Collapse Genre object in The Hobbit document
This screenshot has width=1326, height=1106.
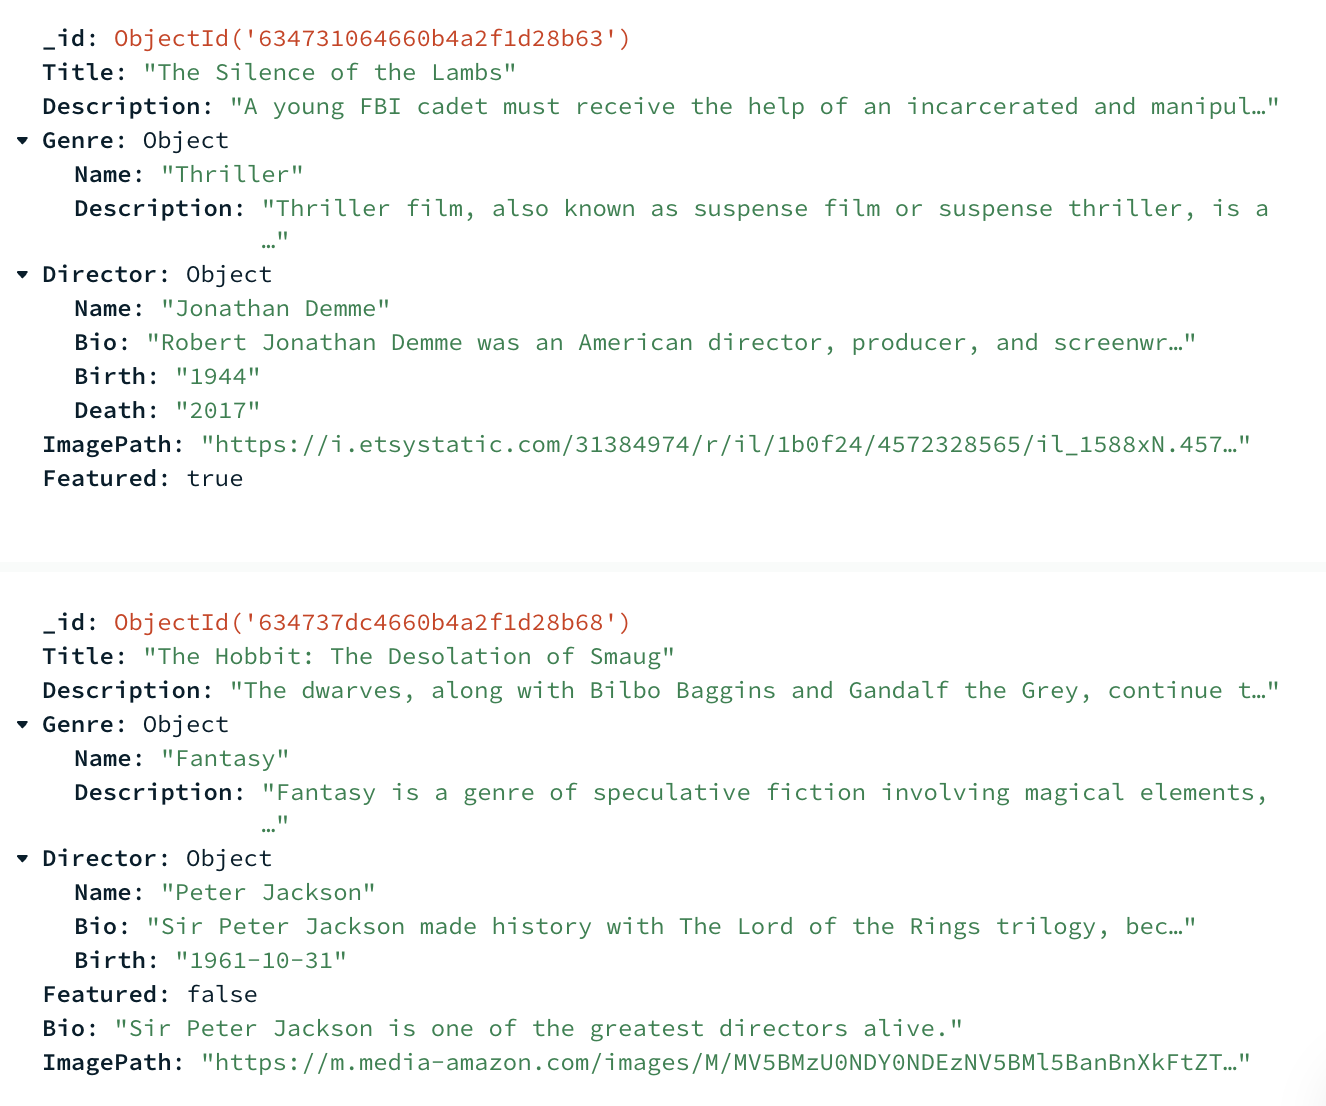[22, 725]
